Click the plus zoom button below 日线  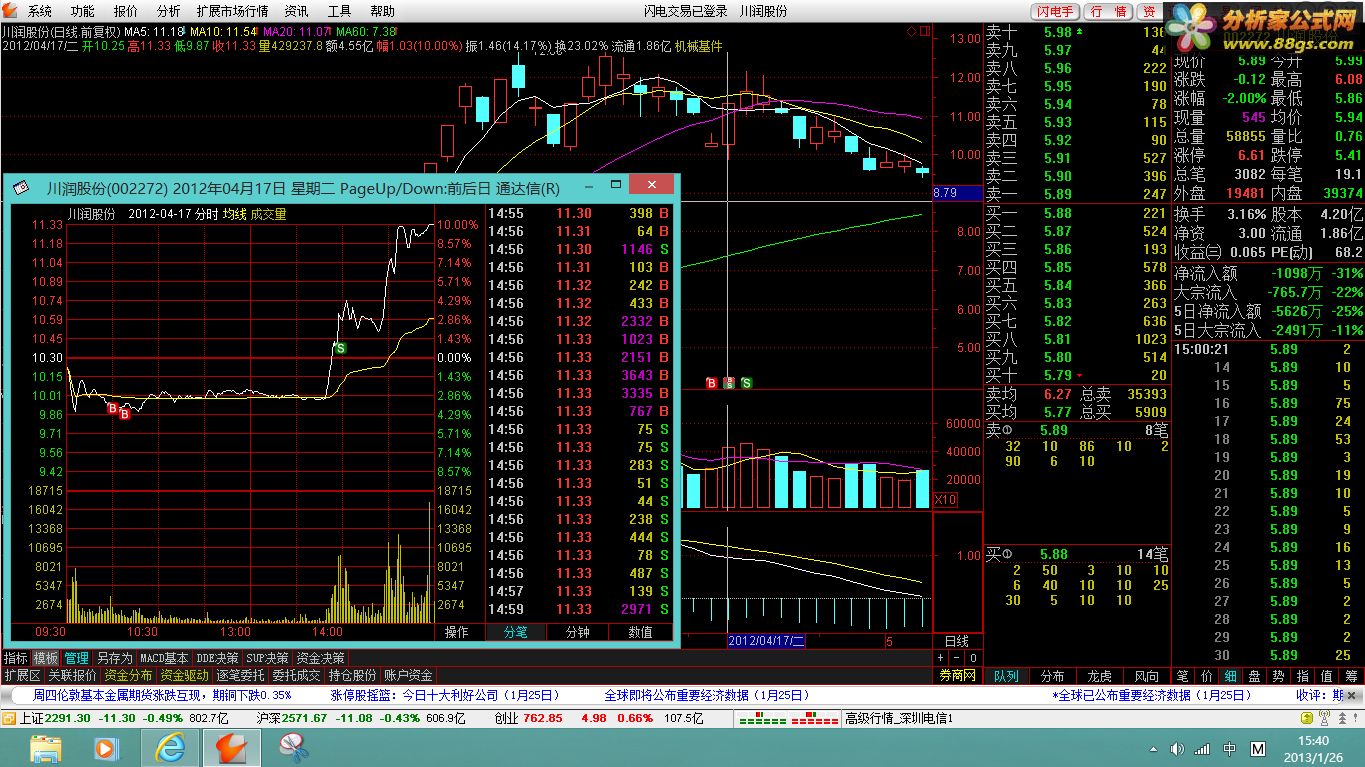pos(941,658)
